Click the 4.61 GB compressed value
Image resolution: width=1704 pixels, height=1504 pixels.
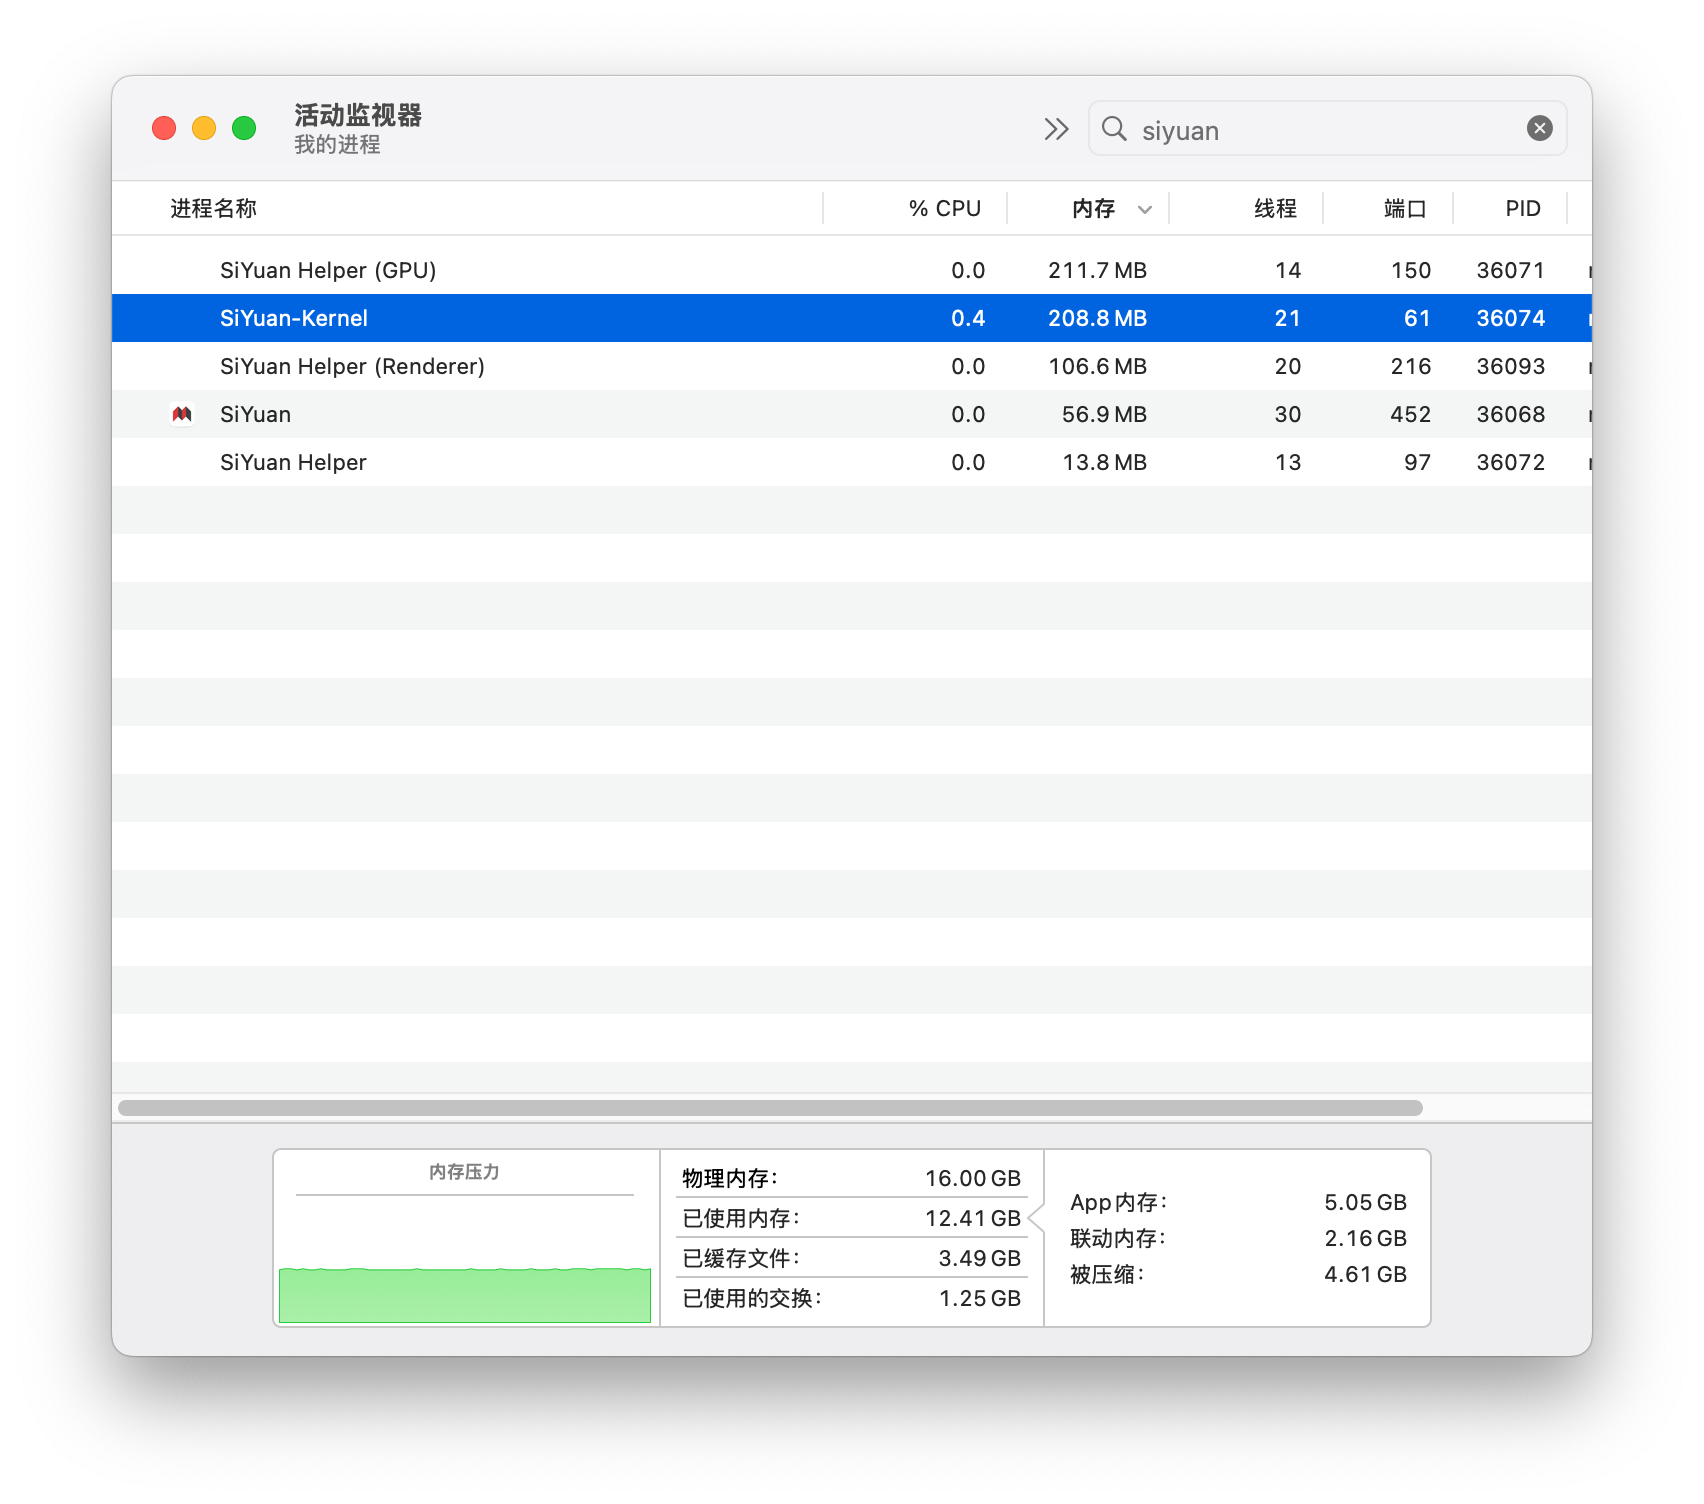click(1365, 1274)
